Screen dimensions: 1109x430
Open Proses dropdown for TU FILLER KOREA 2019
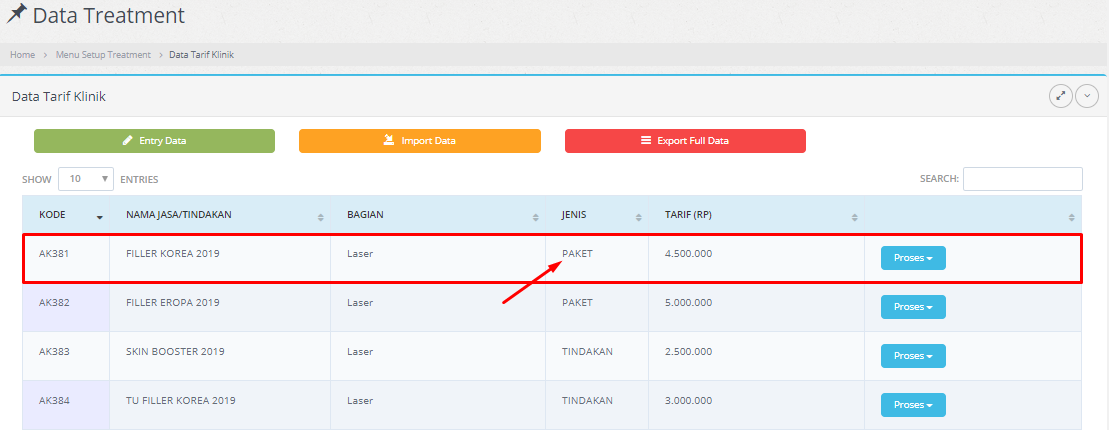(913, 405)
